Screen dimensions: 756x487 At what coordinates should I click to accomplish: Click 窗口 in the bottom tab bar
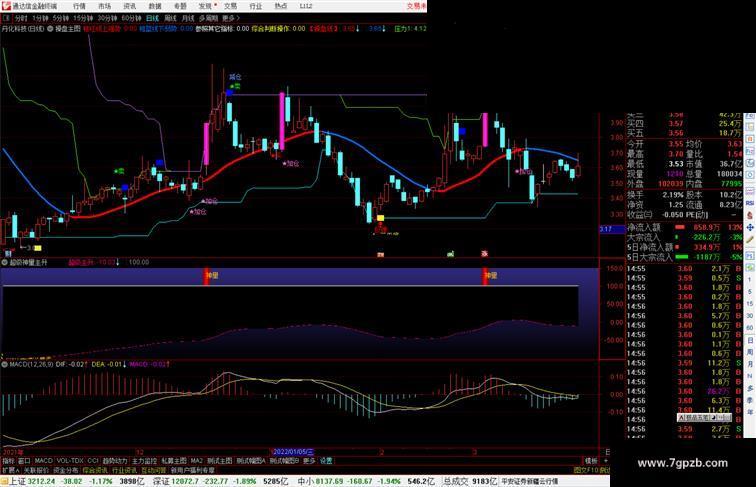[x=24, y=461]
